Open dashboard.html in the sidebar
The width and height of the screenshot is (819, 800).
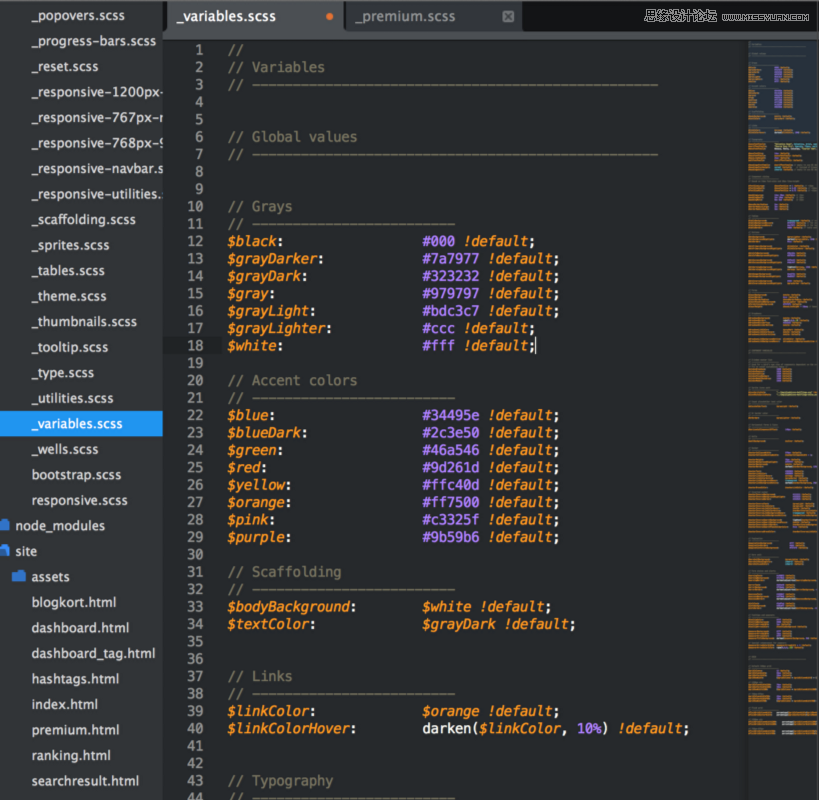tap(80, 628)
